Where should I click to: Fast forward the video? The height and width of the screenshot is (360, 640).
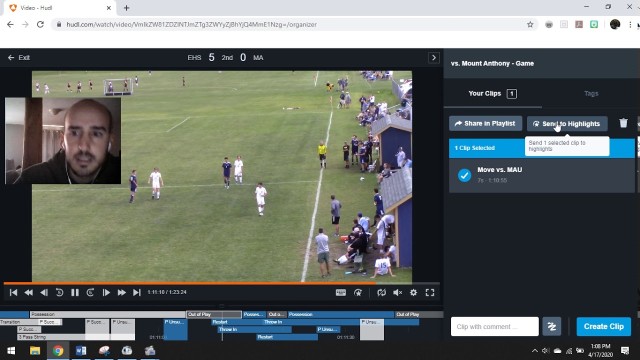pos(122,293)
